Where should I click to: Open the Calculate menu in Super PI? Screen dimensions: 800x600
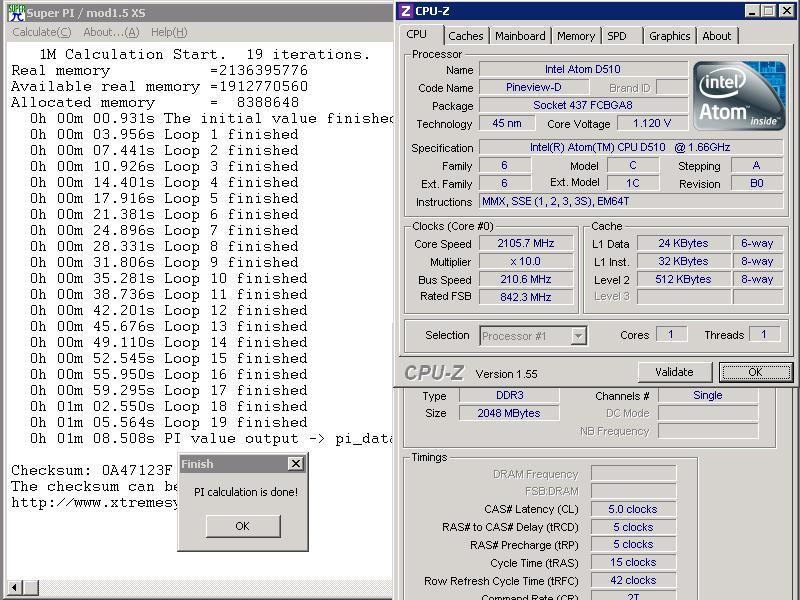click(x=42, y=32)
